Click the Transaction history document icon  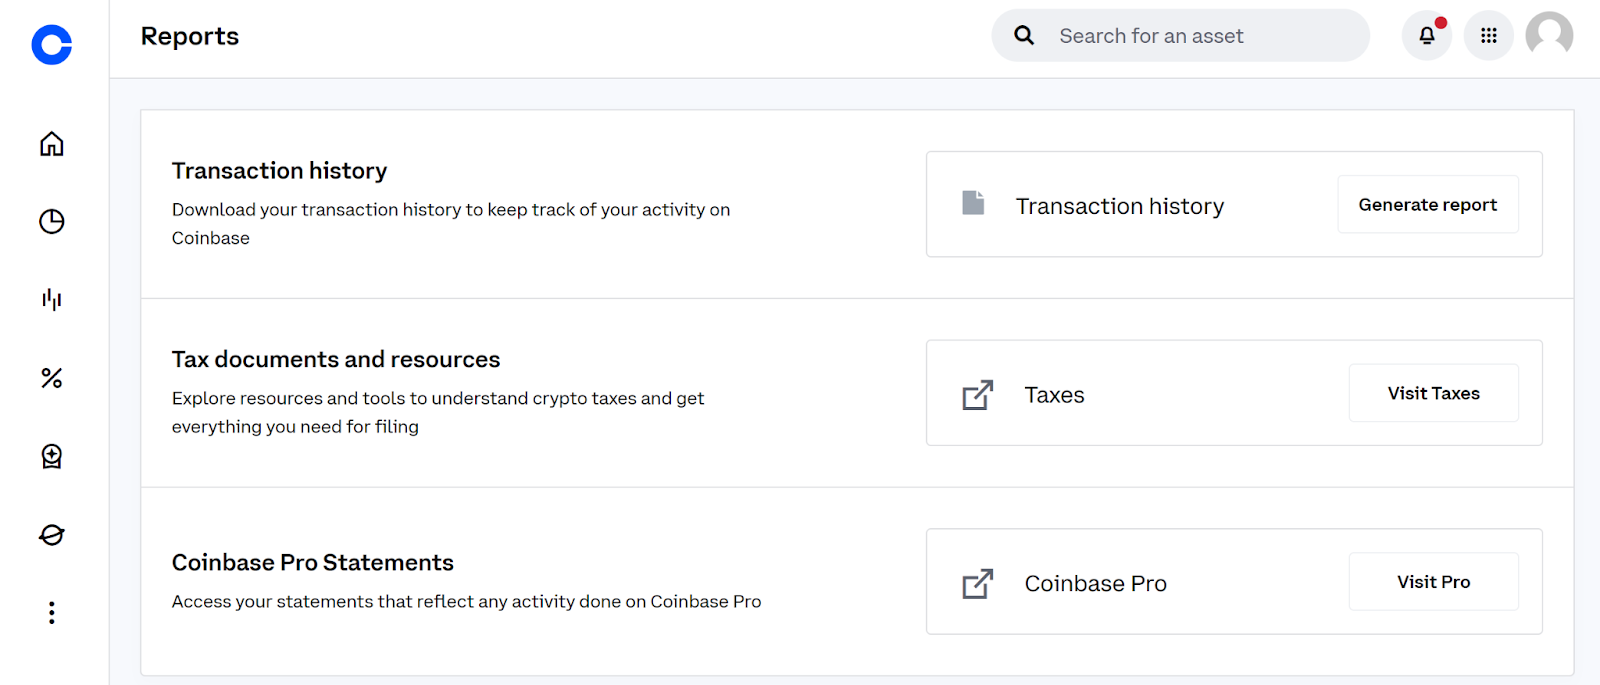tap(973, 203)
